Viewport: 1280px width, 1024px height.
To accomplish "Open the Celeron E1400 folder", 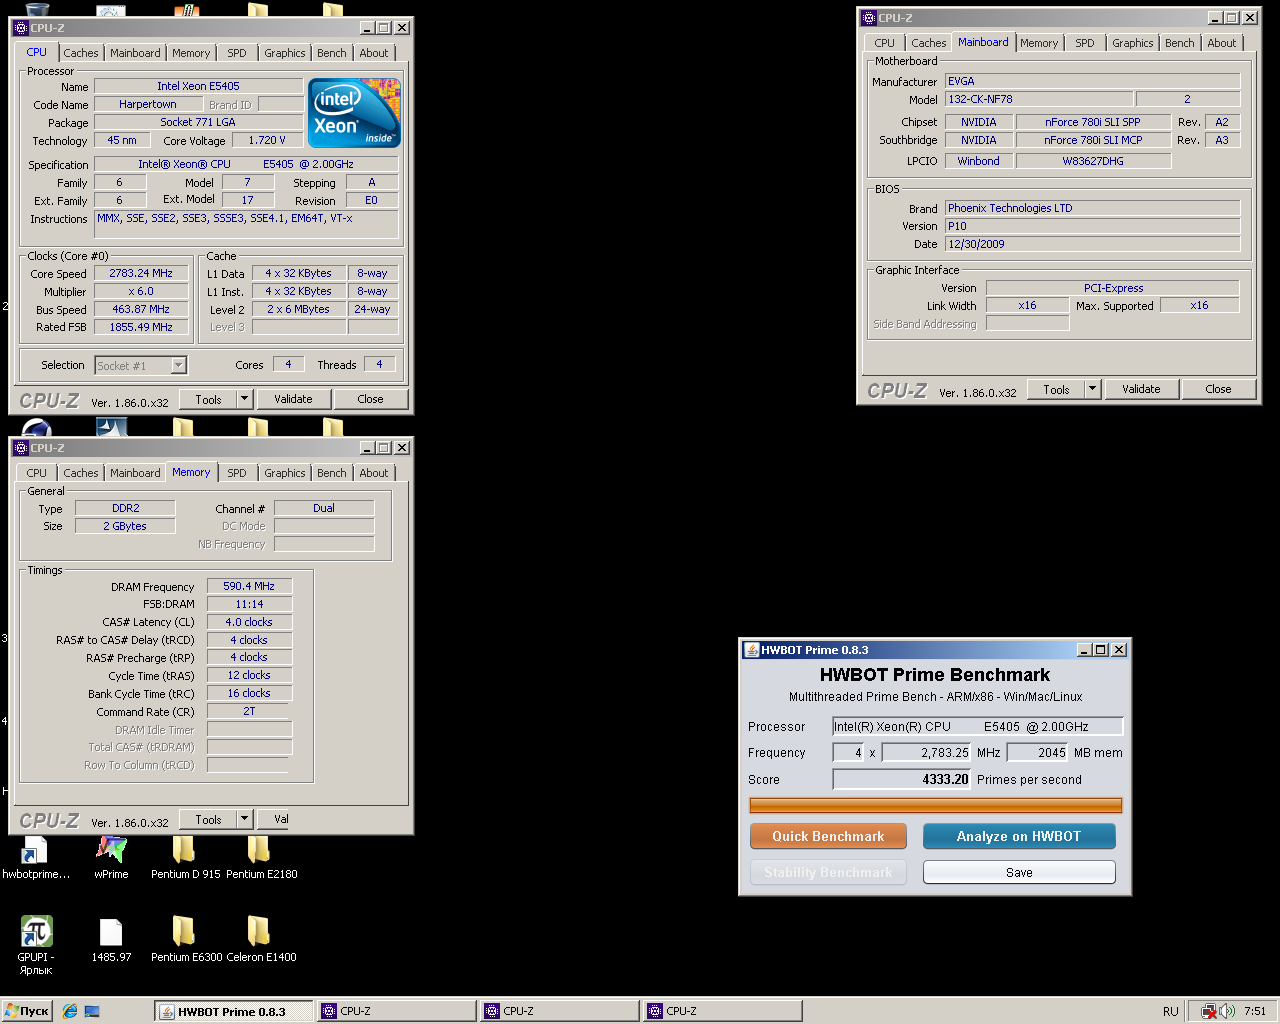I will point(261,940).
